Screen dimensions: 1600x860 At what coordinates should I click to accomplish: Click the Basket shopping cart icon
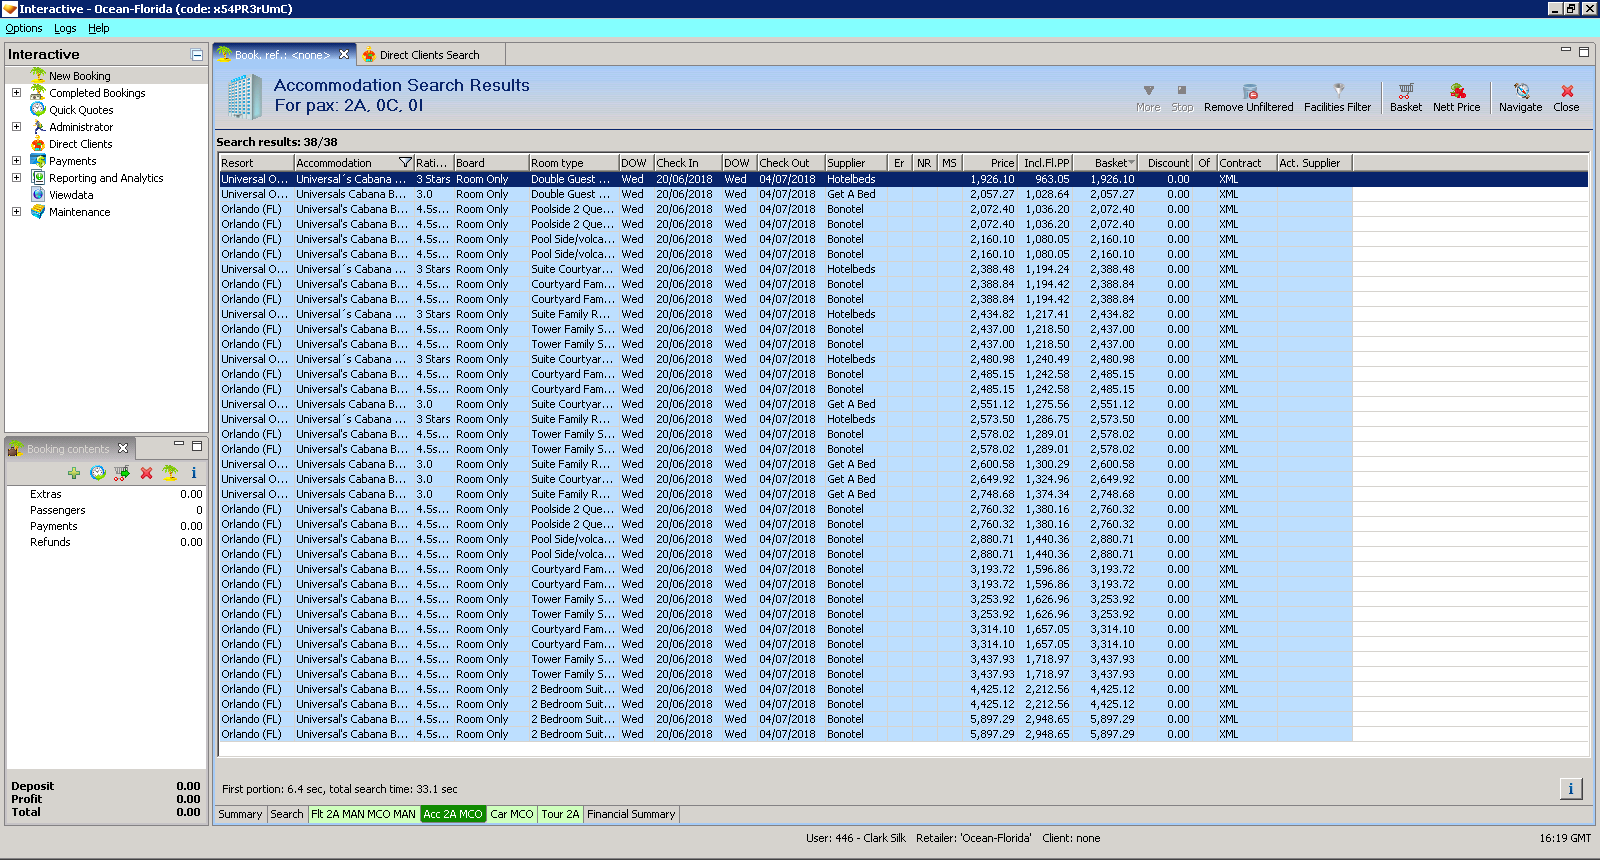(1405, 92)
